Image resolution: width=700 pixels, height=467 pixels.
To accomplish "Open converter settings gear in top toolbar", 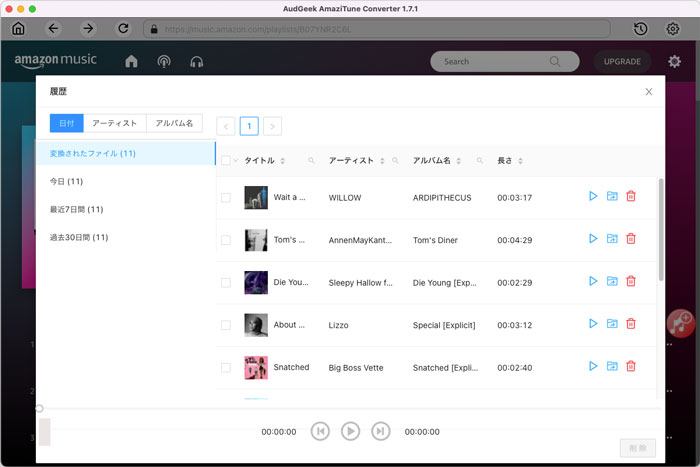I will tap(673, 29).
